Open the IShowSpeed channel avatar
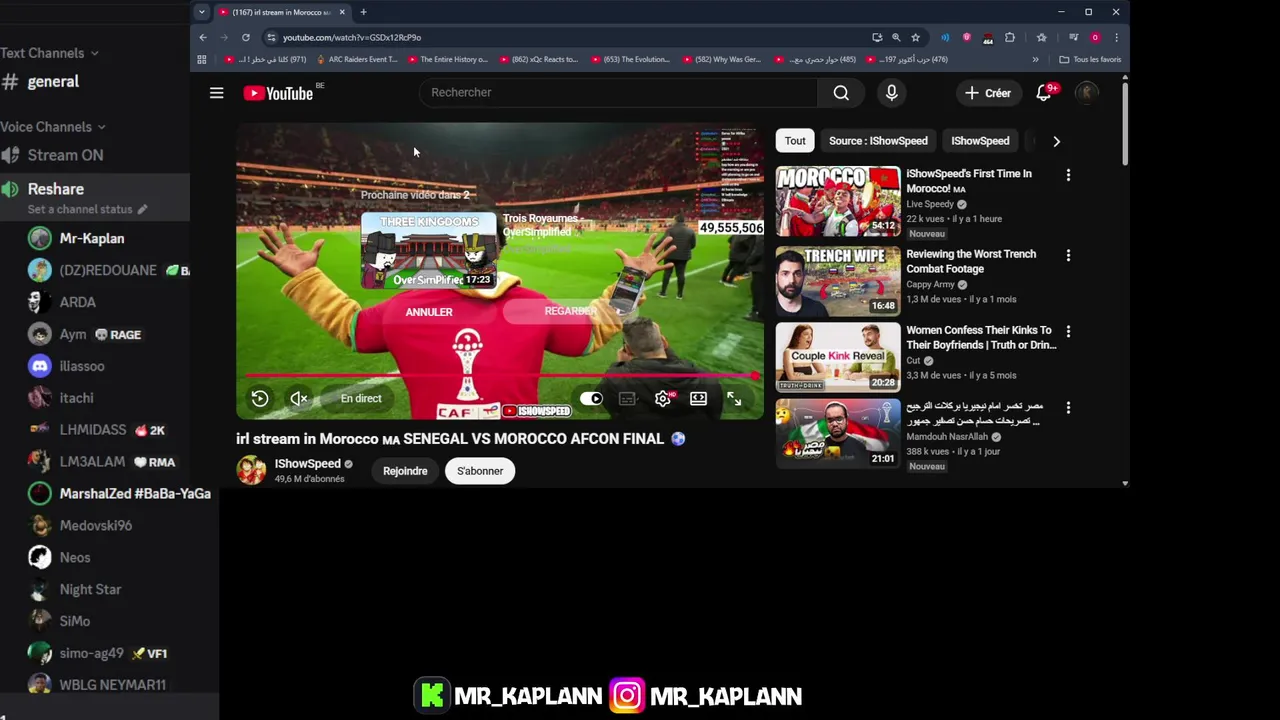Screen dimensions: 1280x720 tap(251, 470)
